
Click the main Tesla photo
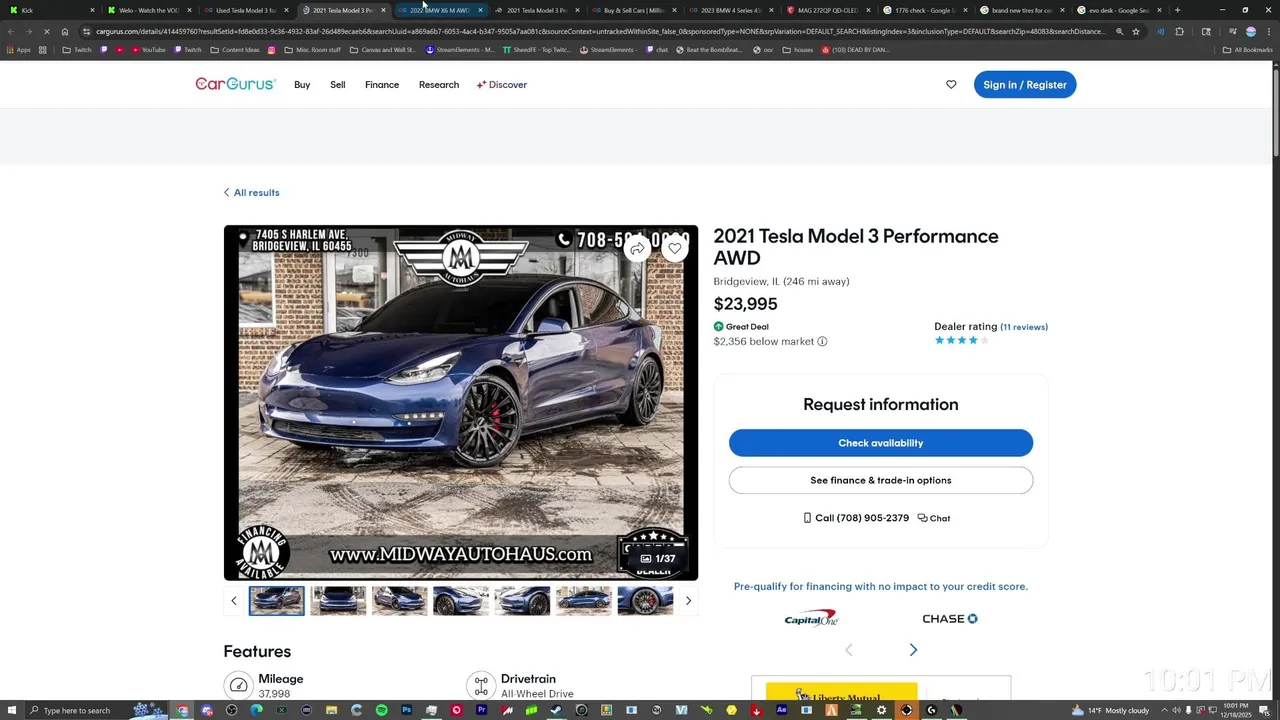pos(461,403)
